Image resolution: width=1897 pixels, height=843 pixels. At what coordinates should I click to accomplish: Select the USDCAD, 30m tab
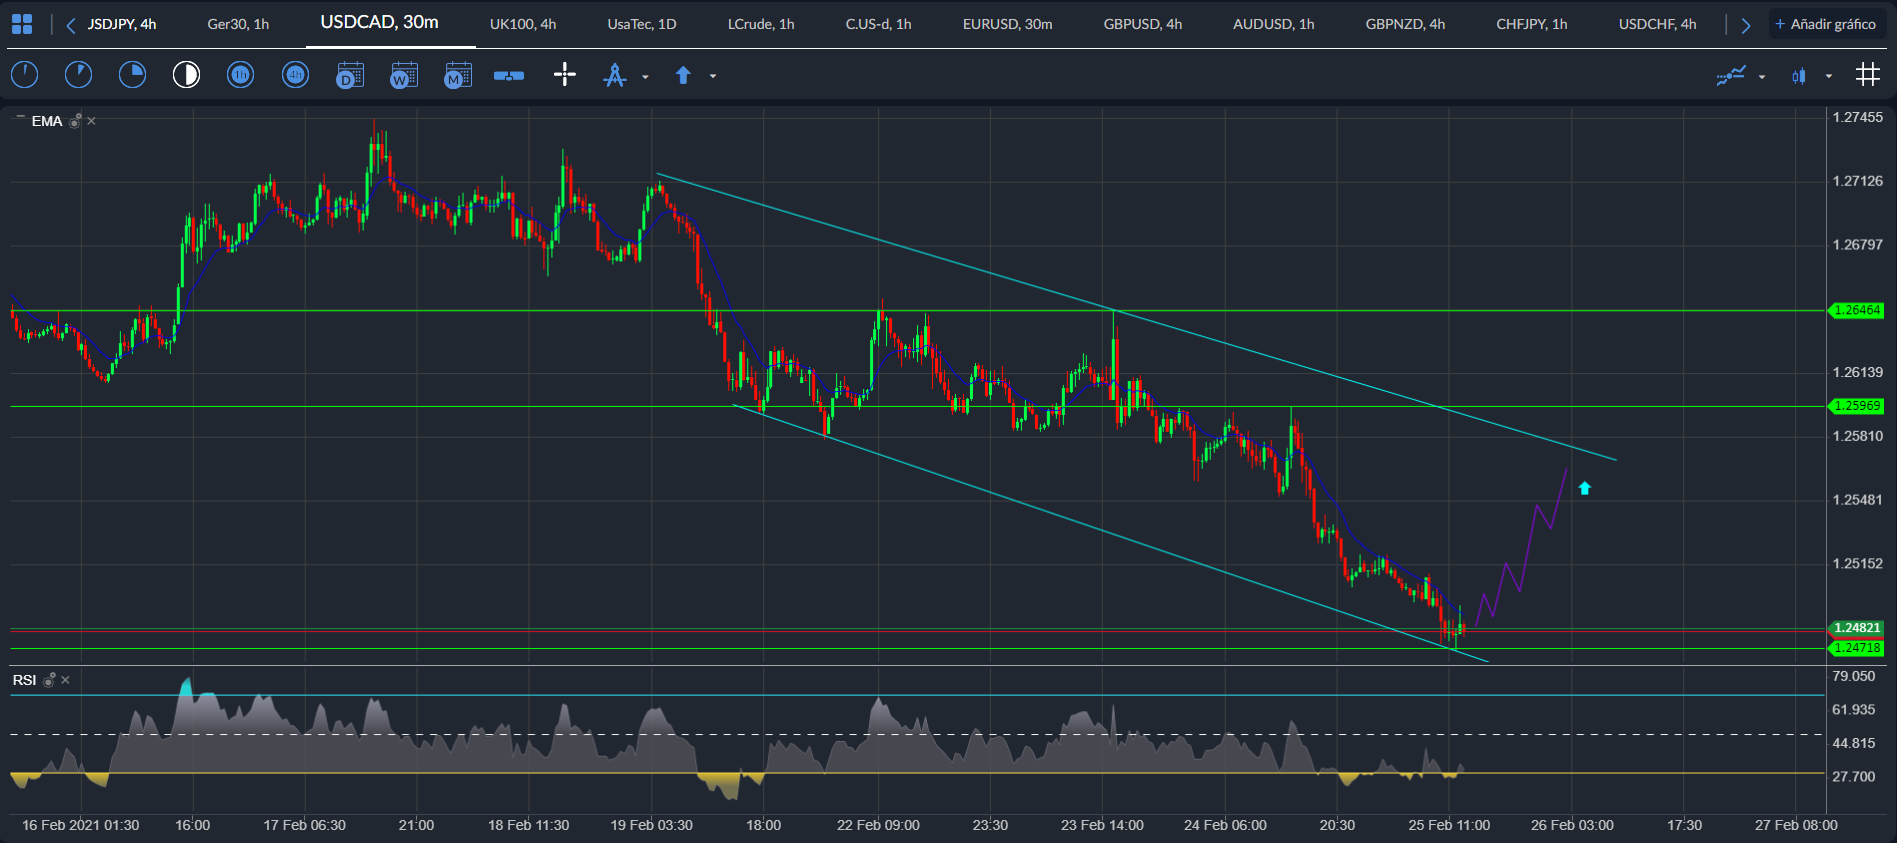coord(379,22)
